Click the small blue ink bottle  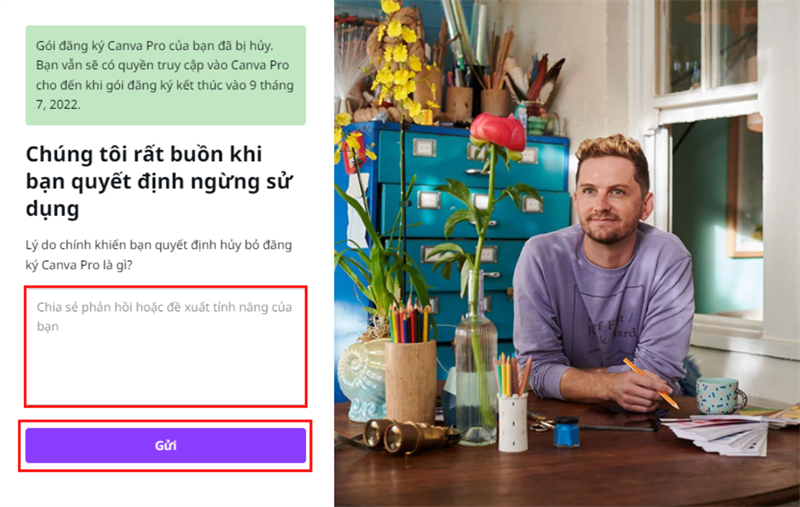tap(566, 432)
